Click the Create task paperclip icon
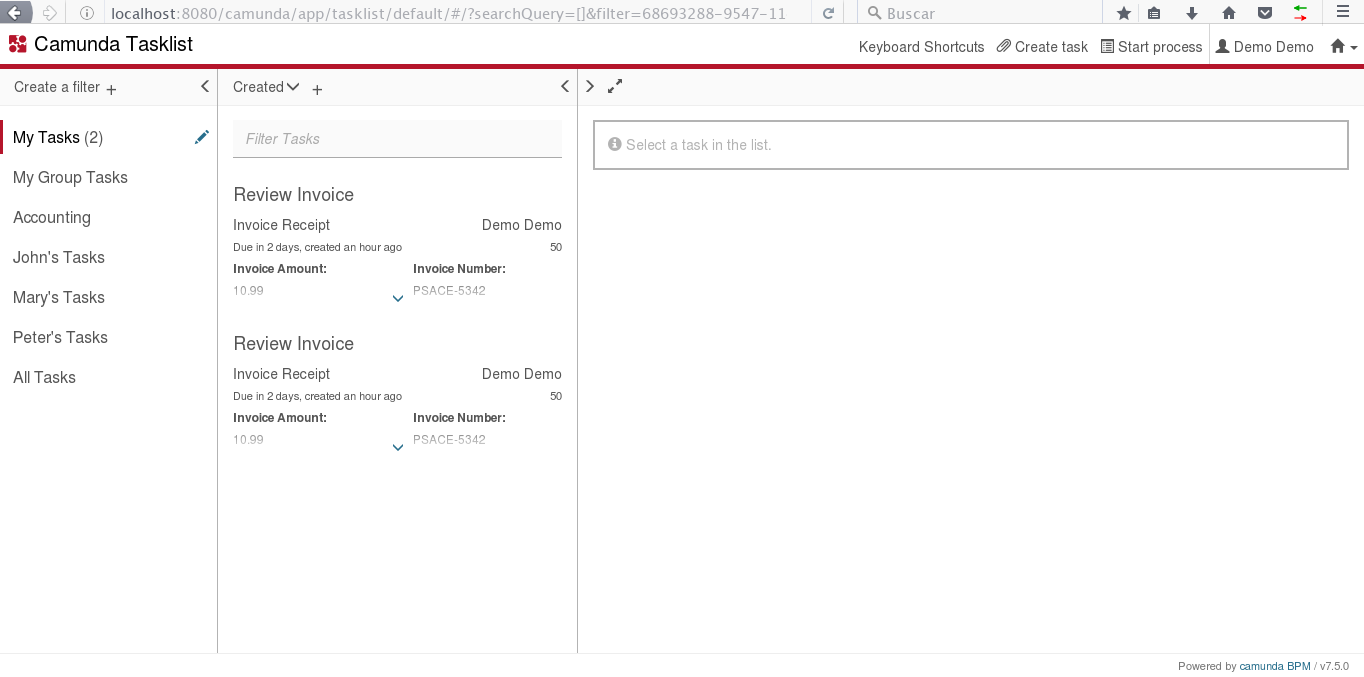 [x=1004, y=46]
